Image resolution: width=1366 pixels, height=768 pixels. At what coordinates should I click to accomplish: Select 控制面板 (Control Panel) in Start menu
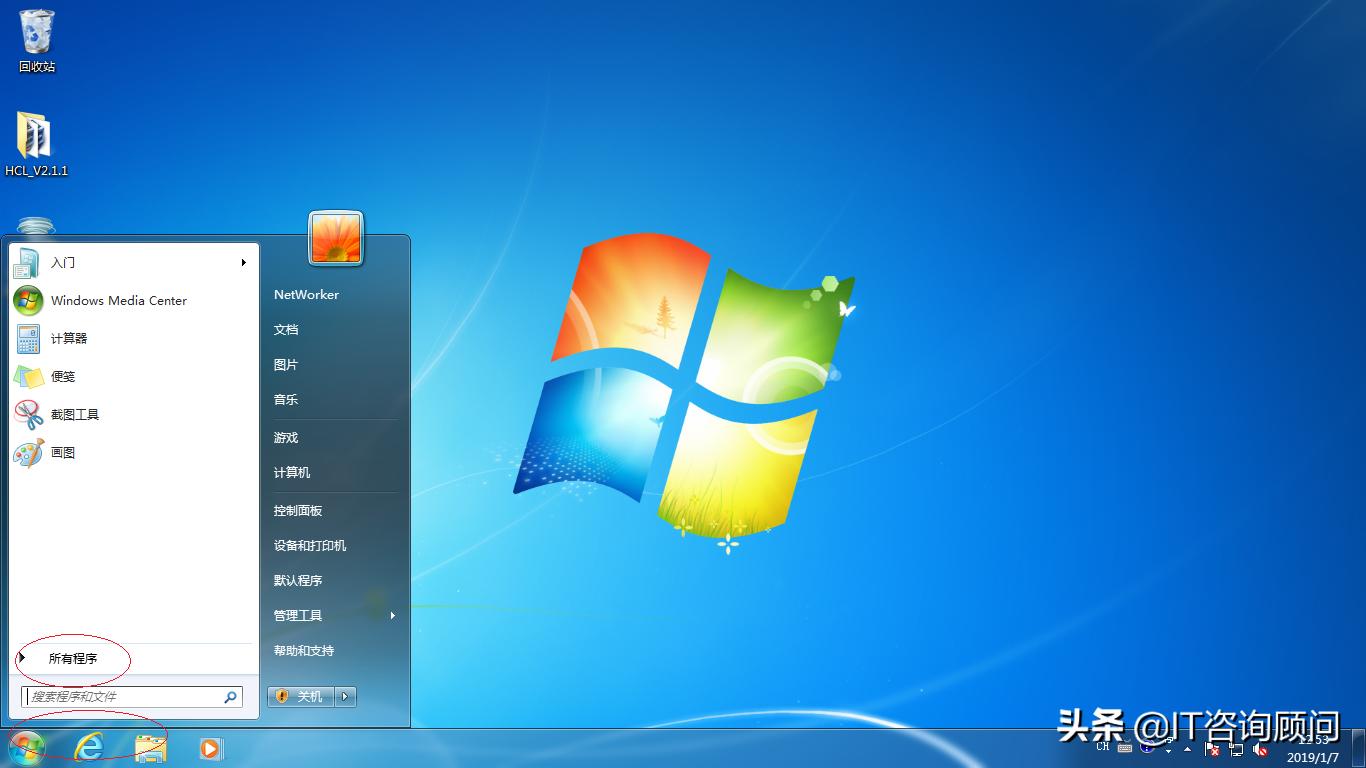(x=297, y=510)
